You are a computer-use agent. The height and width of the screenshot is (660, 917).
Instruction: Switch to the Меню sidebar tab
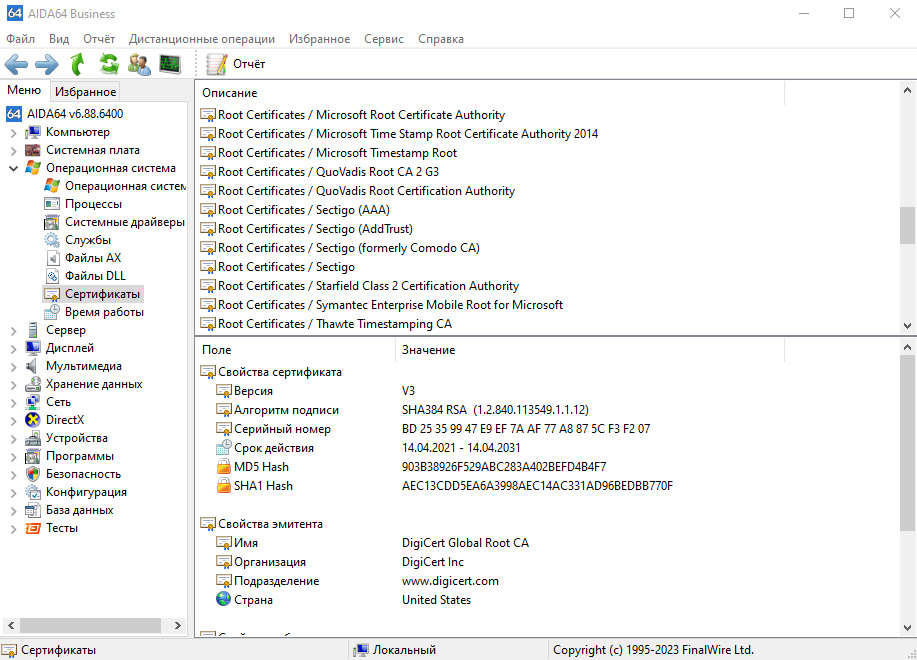(x=24, y=90)
